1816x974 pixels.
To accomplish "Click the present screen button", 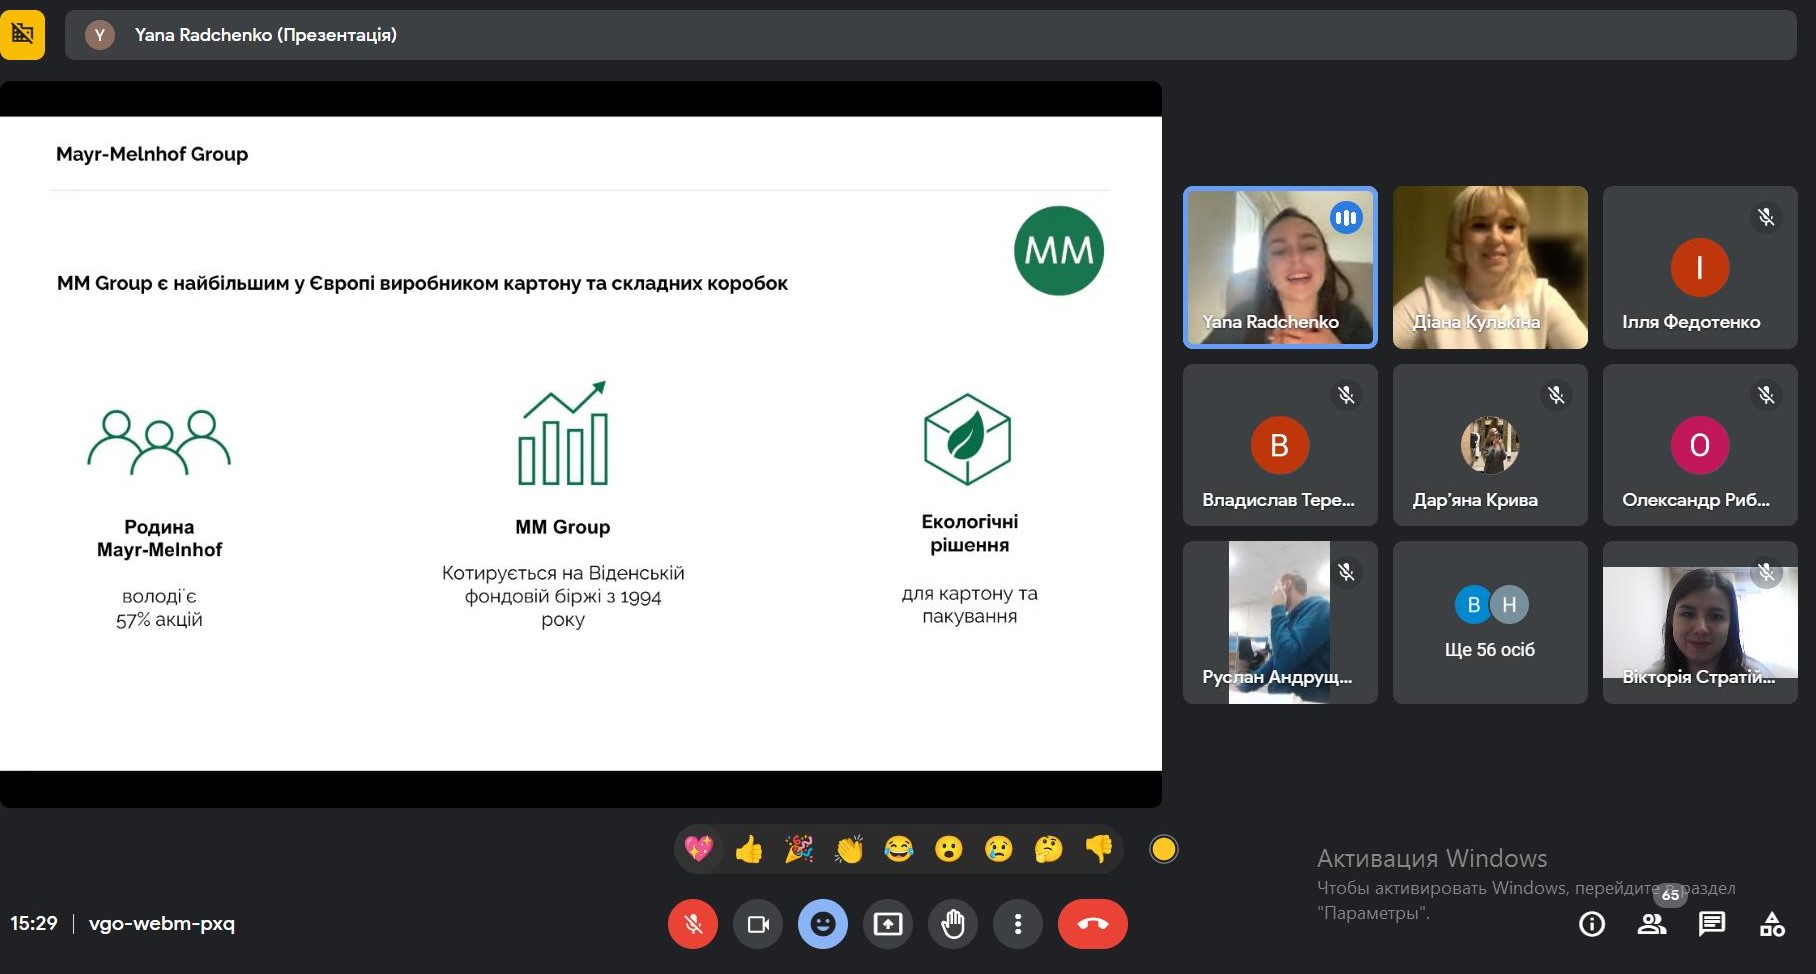I will 887,924.
